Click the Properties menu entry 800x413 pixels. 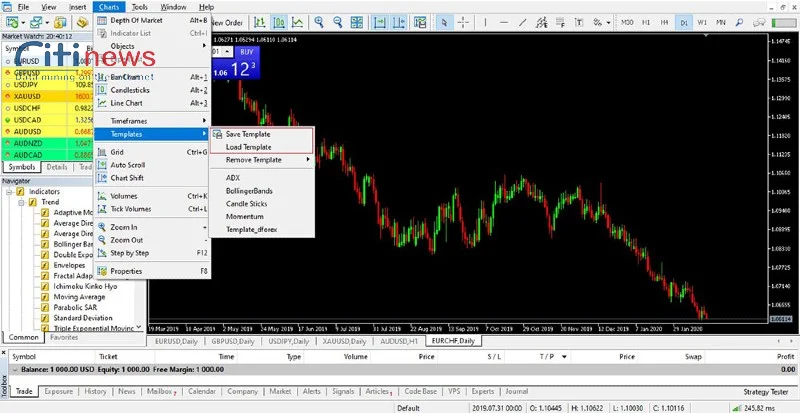click(153, 271)
